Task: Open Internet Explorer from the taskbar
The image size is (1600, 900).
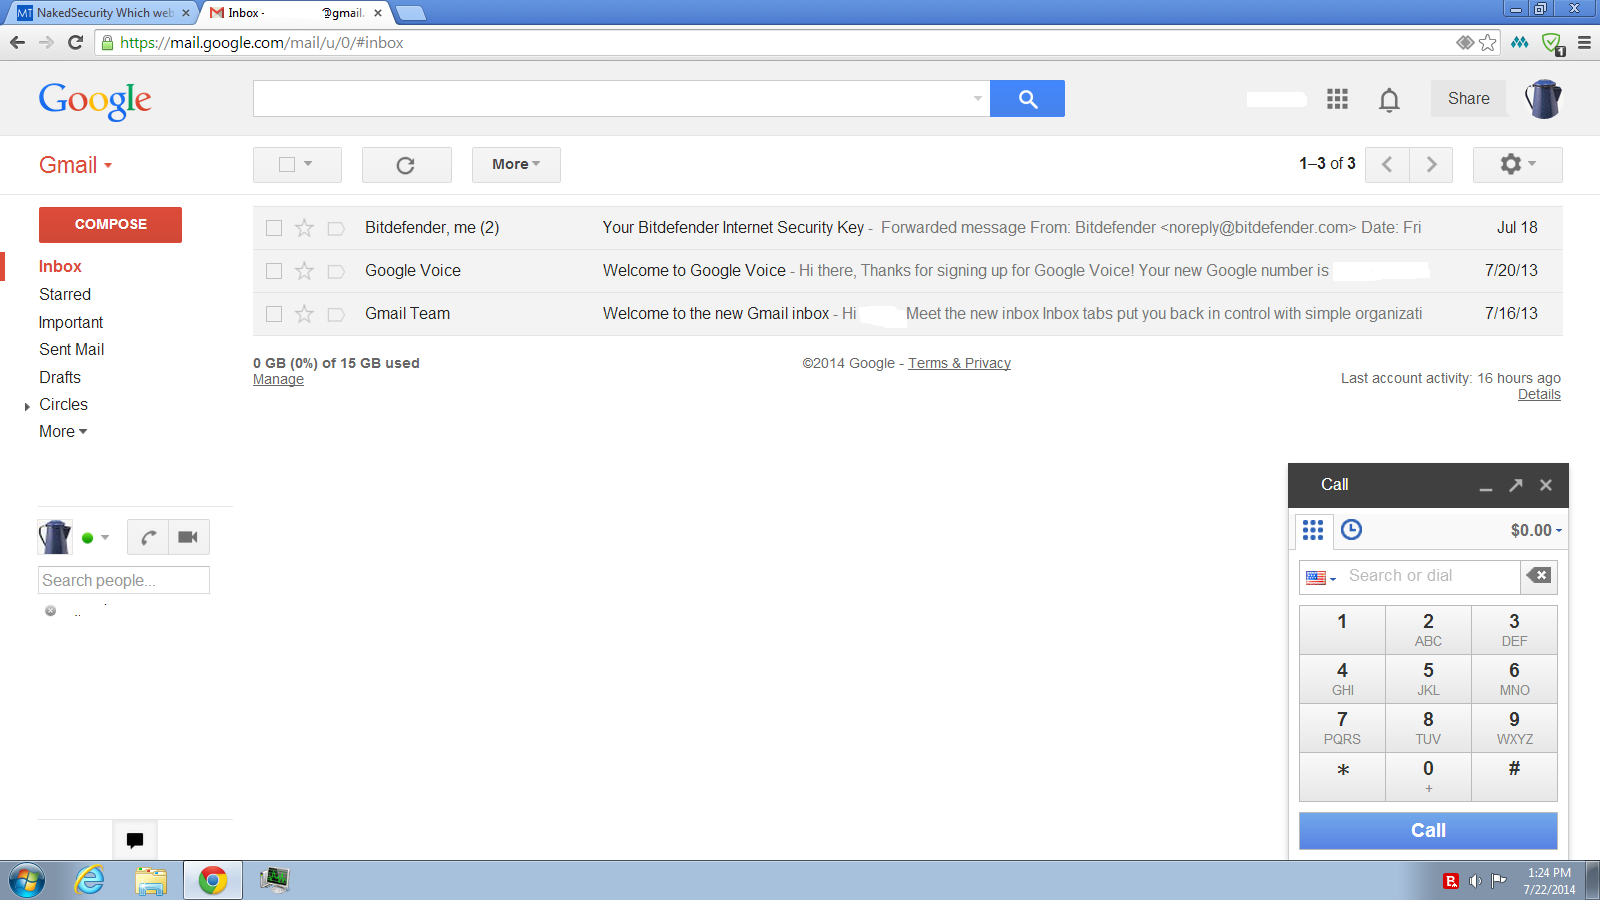Action: click(x=90, y=880)
